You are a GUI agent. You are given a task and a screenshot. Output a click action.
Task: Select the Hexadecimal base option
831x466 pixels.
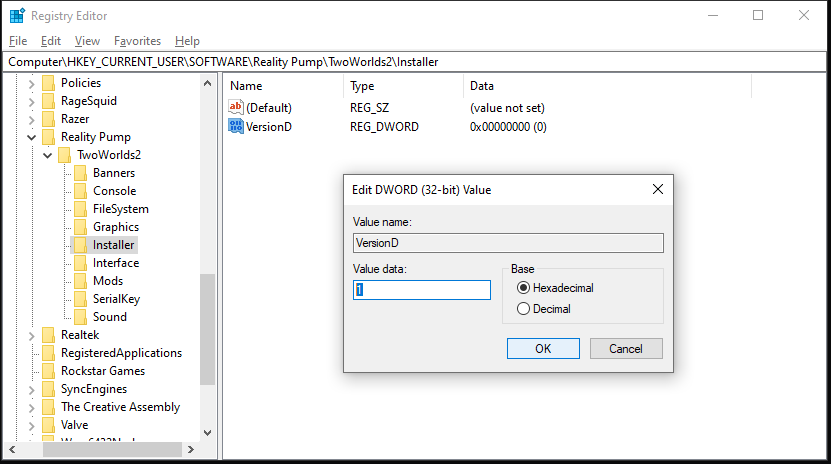523,288
